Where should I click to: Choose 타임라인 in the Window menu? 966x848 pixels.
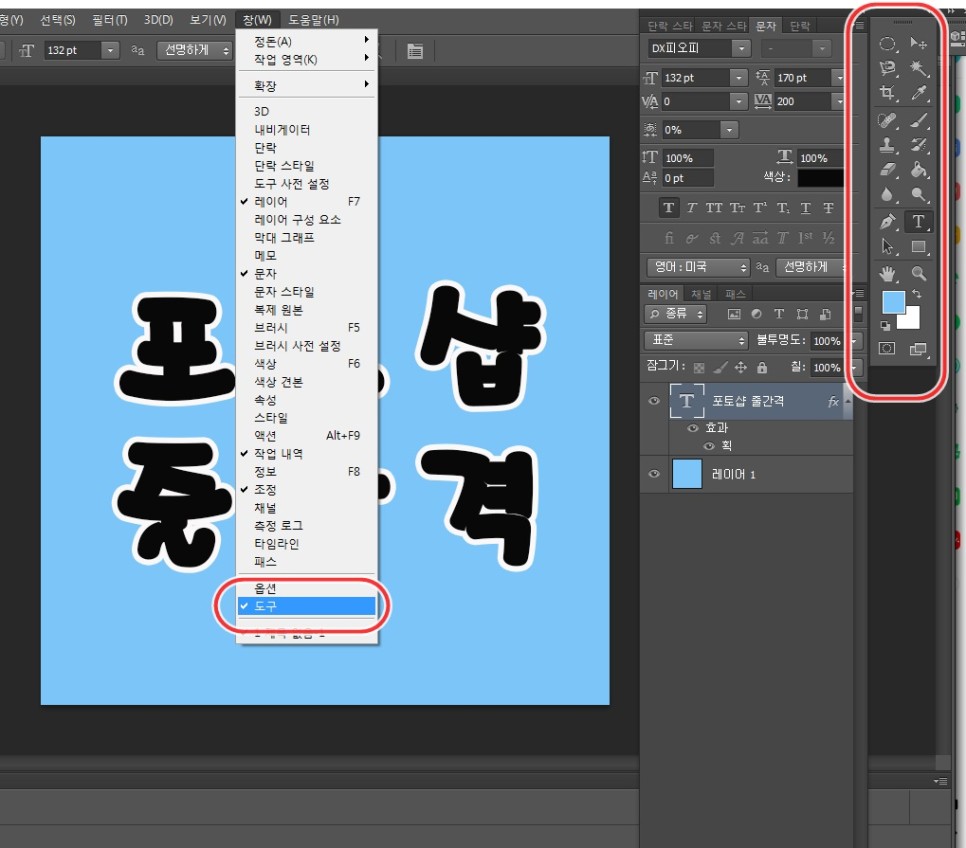[307, 544]
